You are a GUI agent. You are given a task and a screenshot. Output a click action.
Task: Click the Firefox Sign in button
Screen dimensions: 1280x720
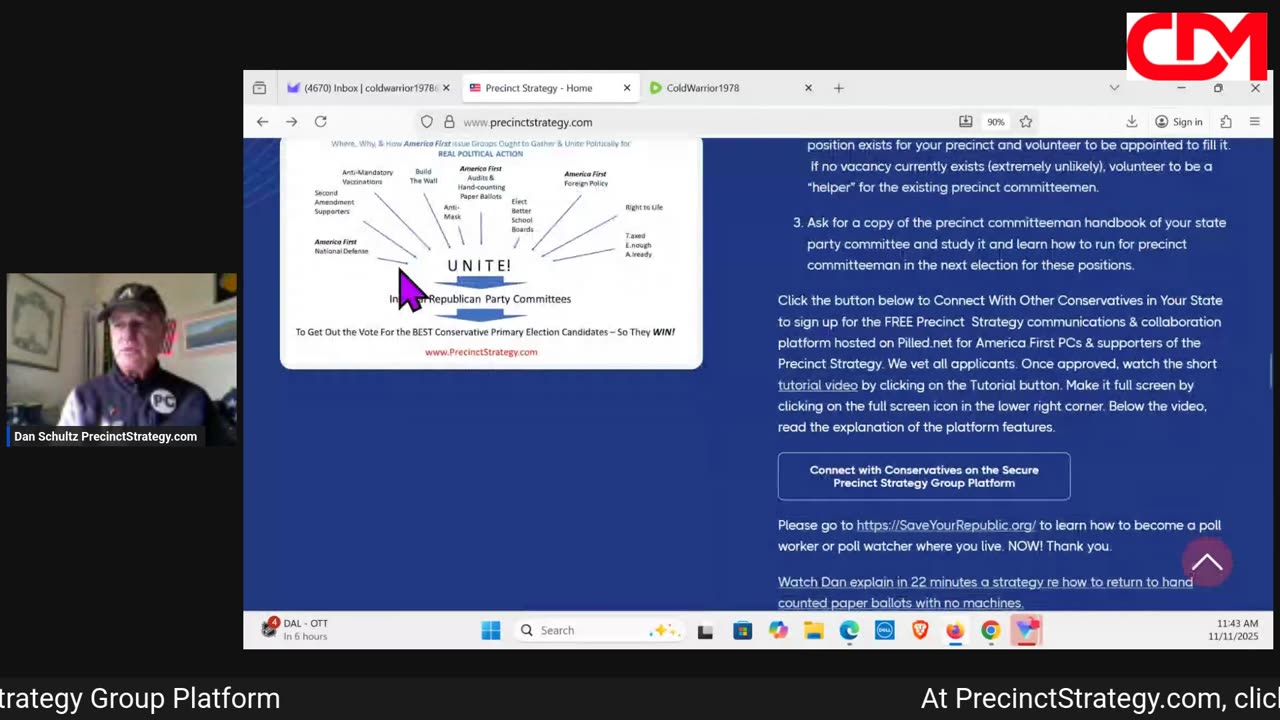click(x=1179, y=122)
